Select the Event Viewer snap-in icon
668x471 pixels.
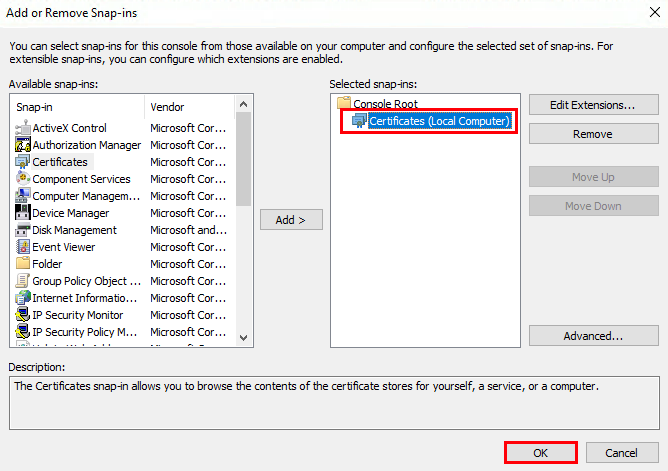pos(23,247)
